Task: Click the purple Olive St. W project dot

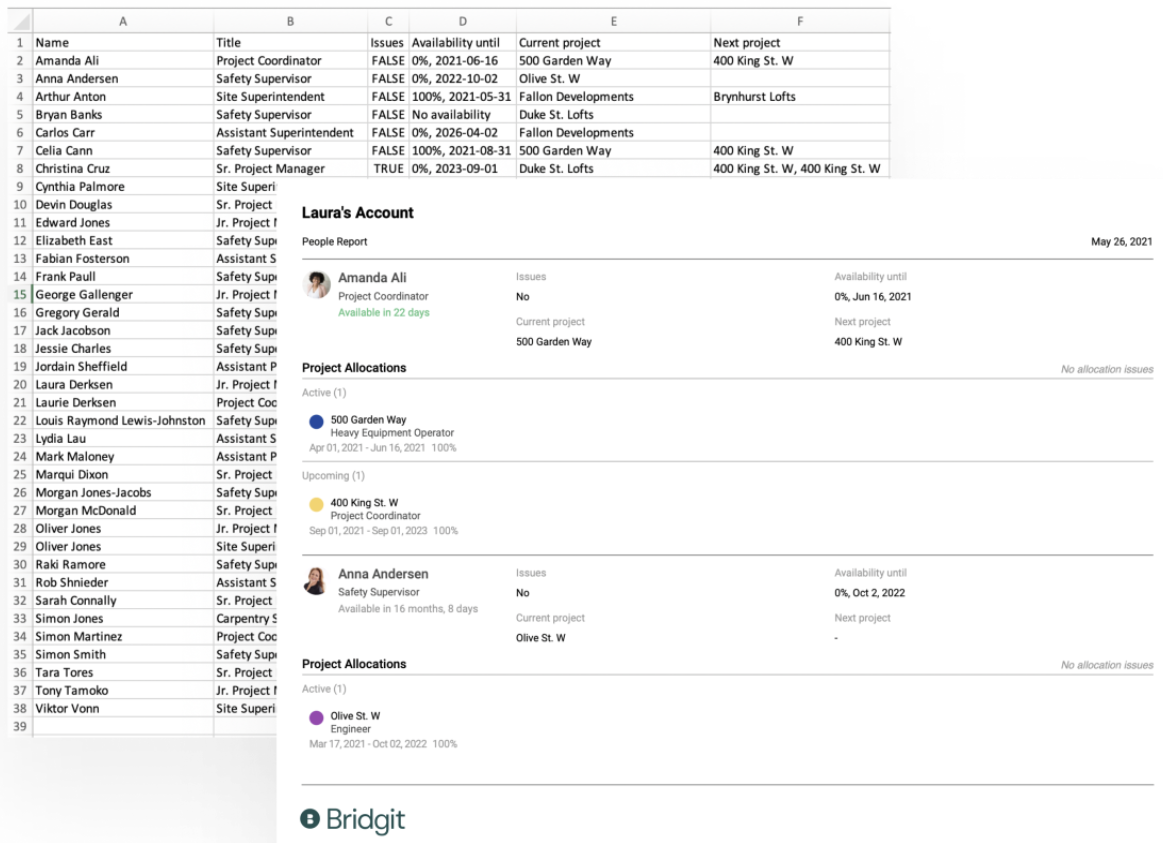Action: [316, 718]
